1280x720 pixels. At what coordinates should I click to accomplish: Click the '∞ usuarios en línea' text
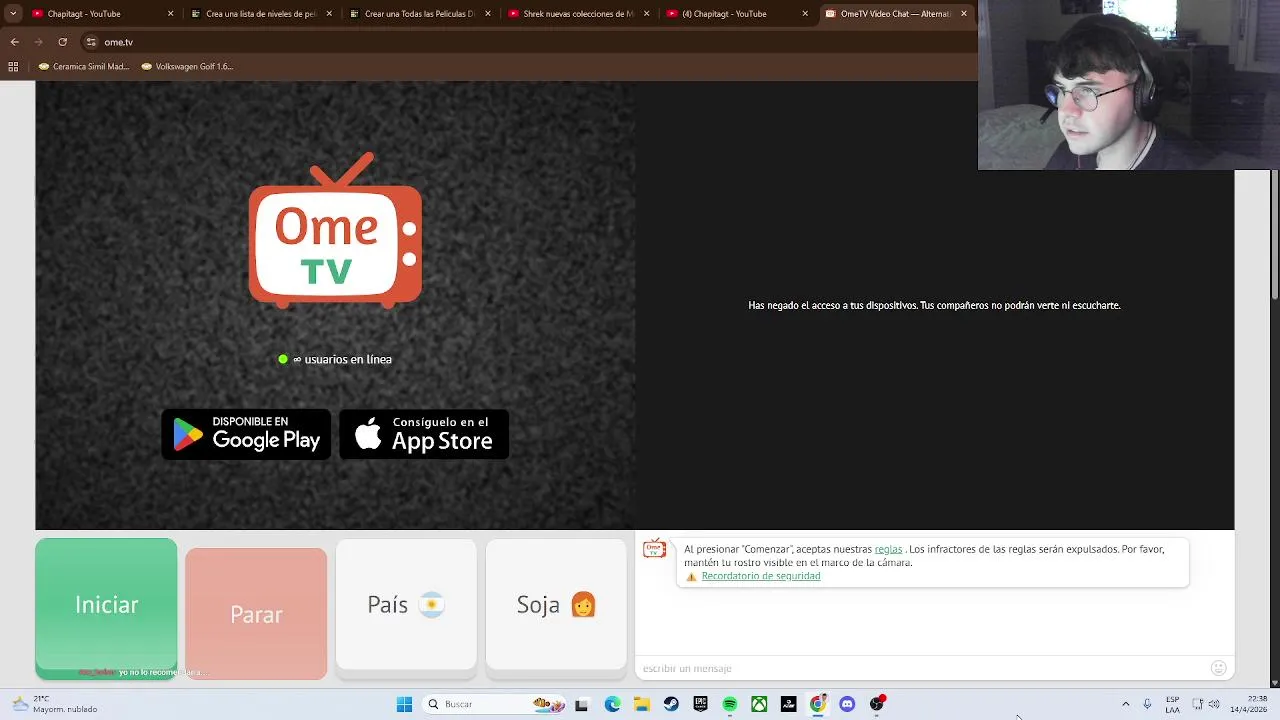point(342,359)
